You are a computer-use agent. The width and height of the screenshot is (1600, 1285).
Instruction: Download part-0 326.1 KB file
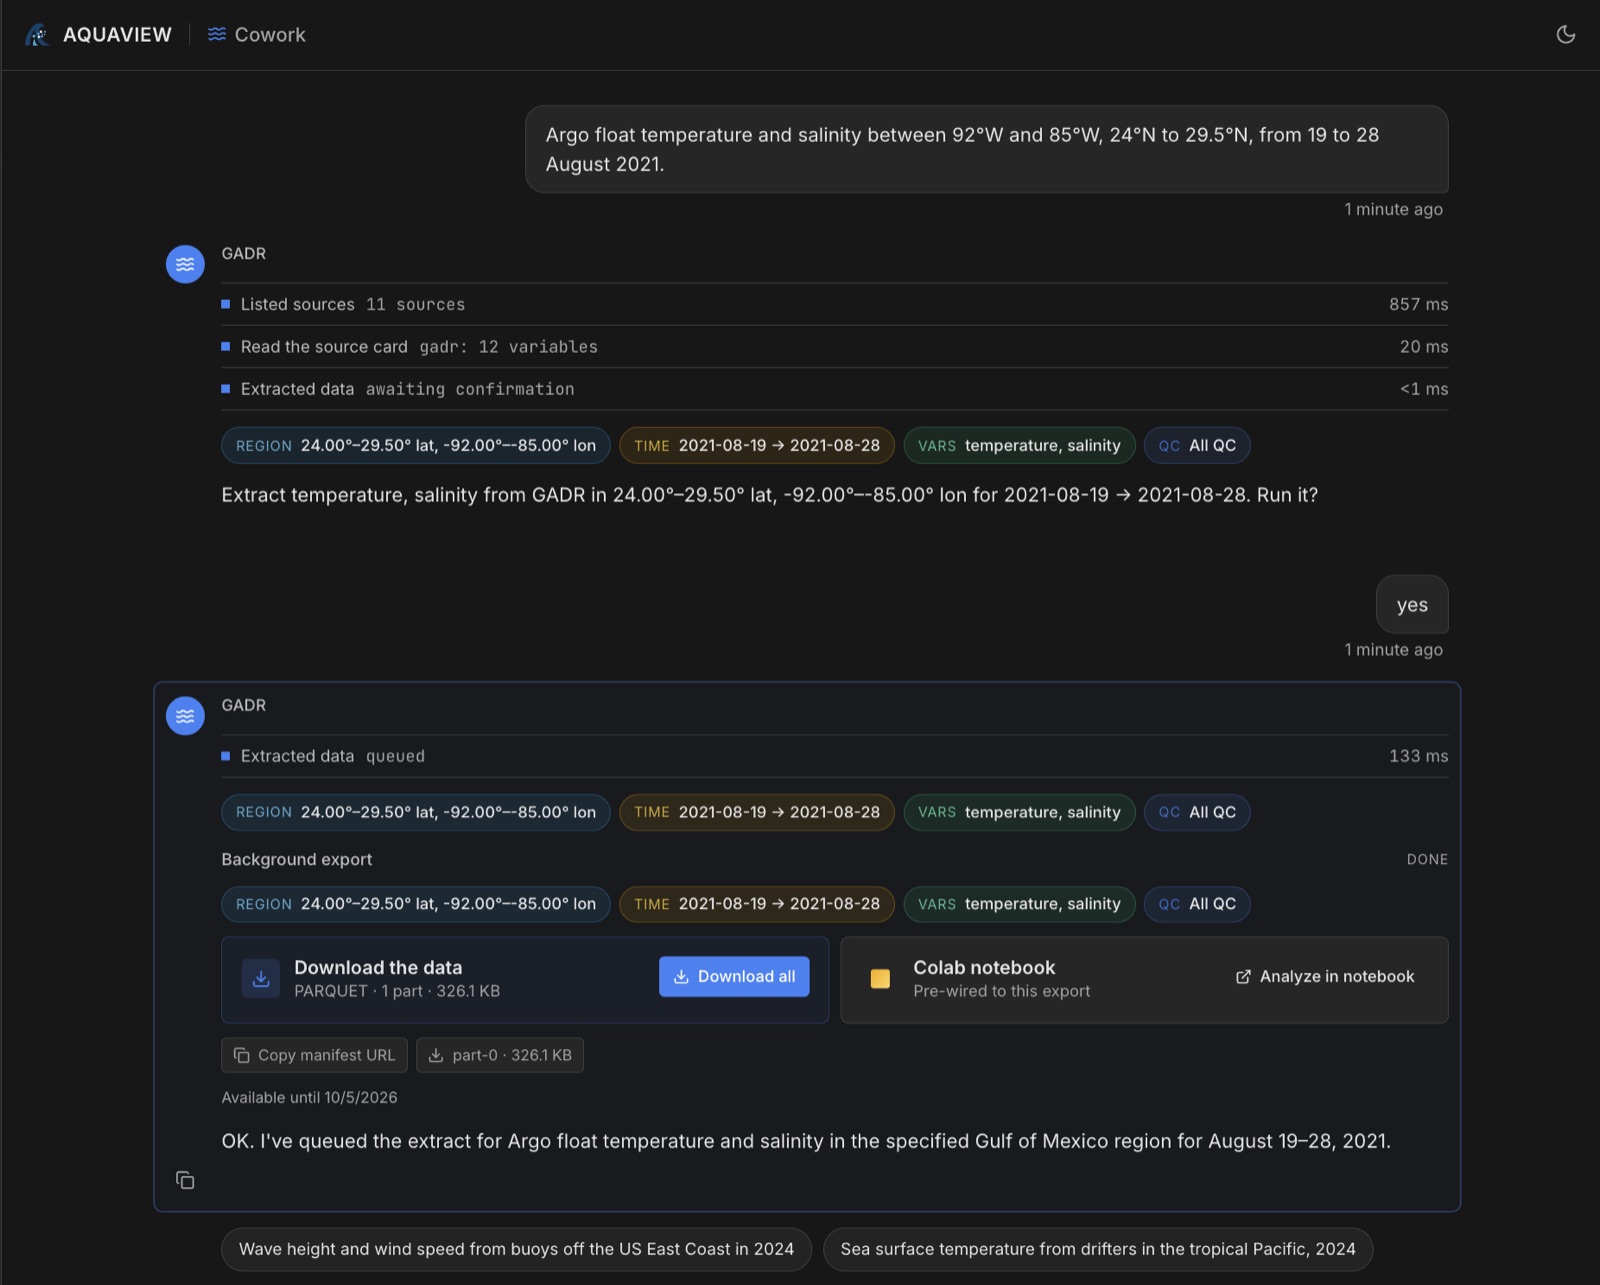(500, 1055)
